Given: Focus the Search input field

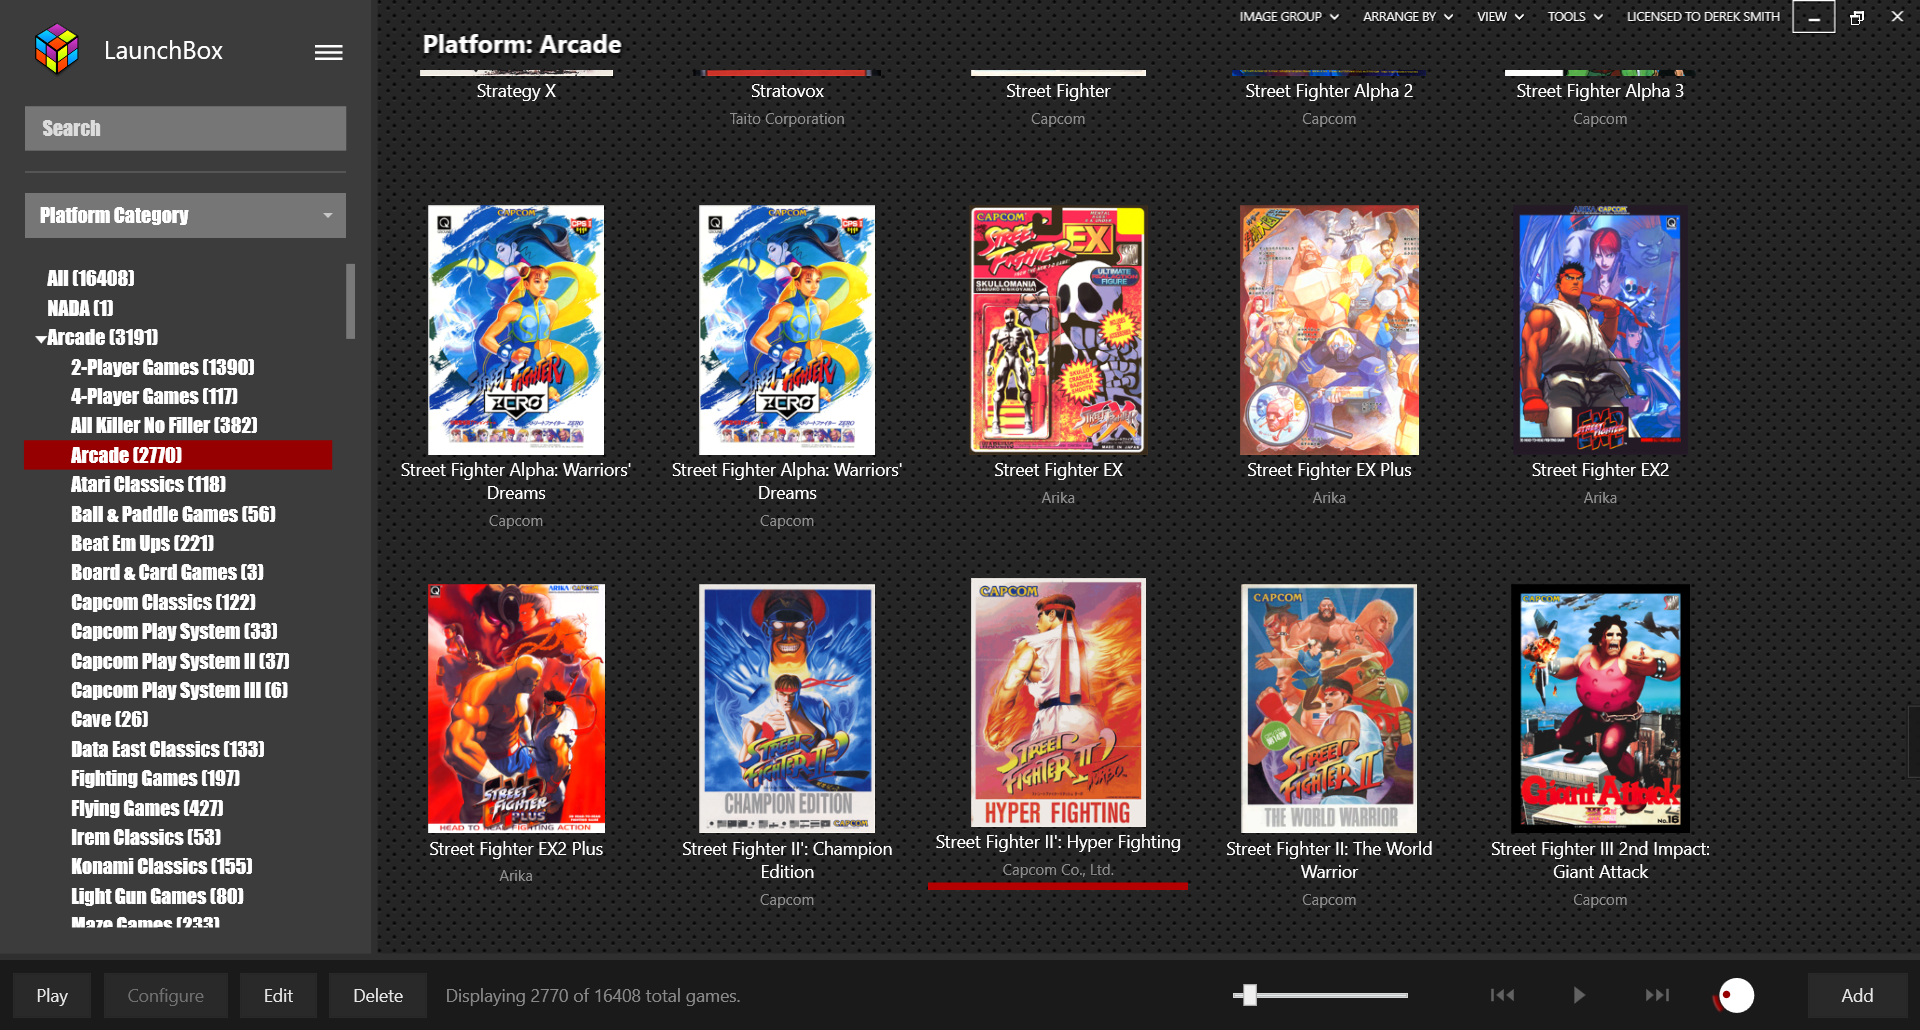Looking at the screenshot, I should pos(185,128).
